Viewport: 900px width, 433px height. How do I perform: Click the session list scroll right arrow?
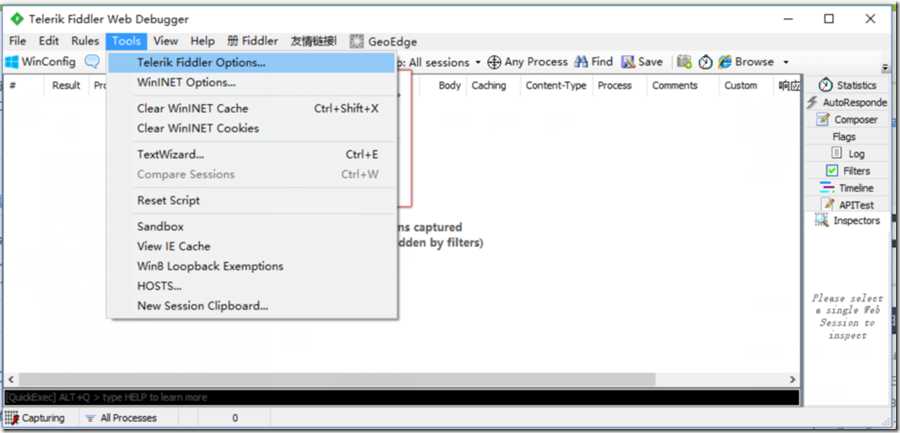point(792,380)
